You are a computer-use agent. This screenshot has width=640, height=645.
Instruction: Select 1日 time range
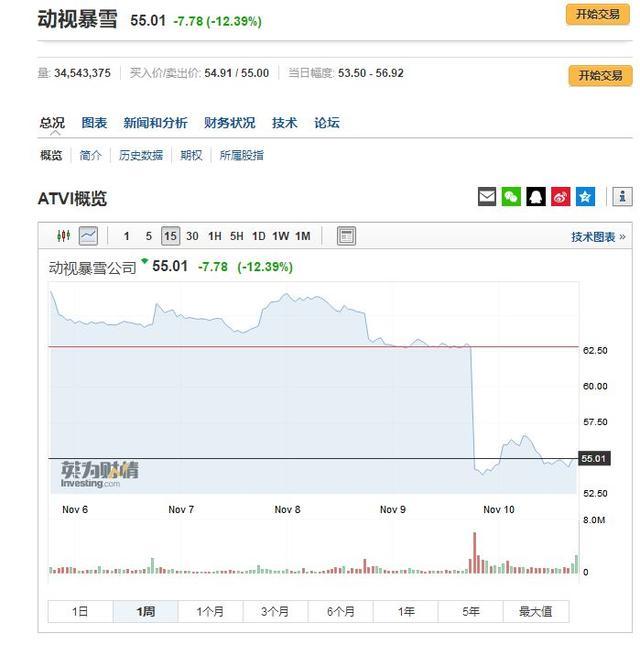[80, 612]
